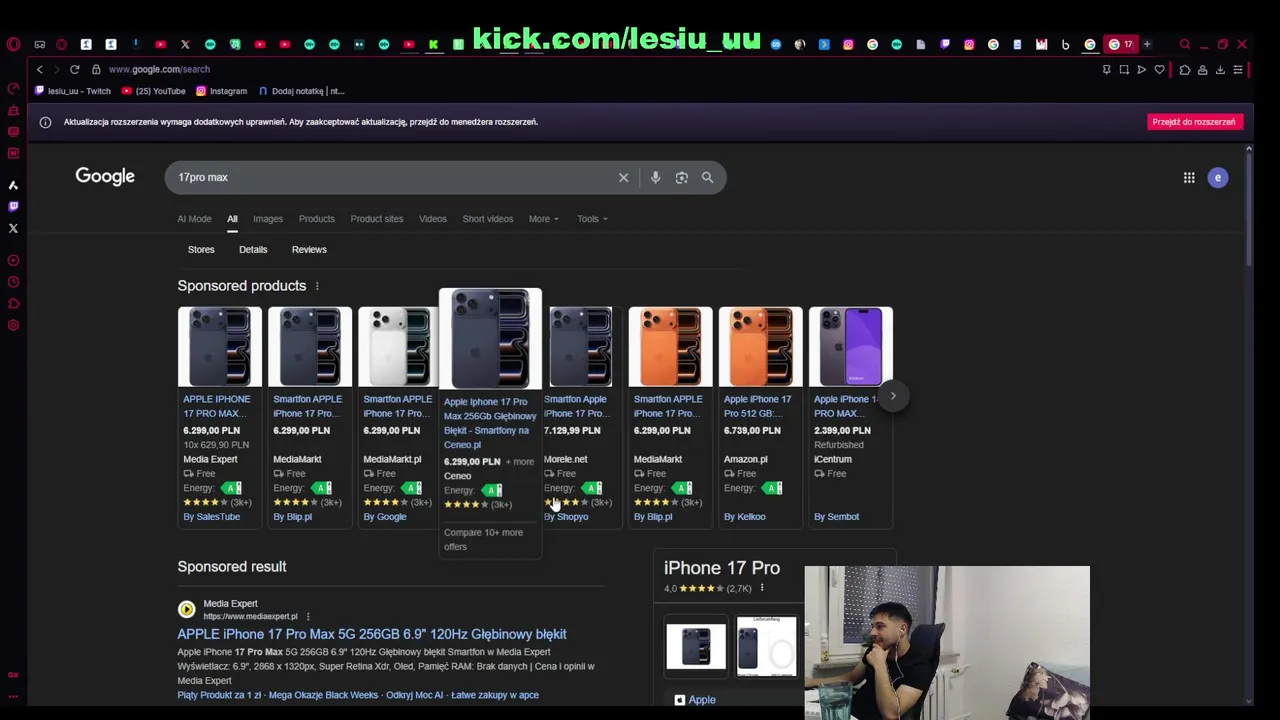Select the Reviews filter chip
Screen dimensions: 1280x720
(x=309, y=249)
